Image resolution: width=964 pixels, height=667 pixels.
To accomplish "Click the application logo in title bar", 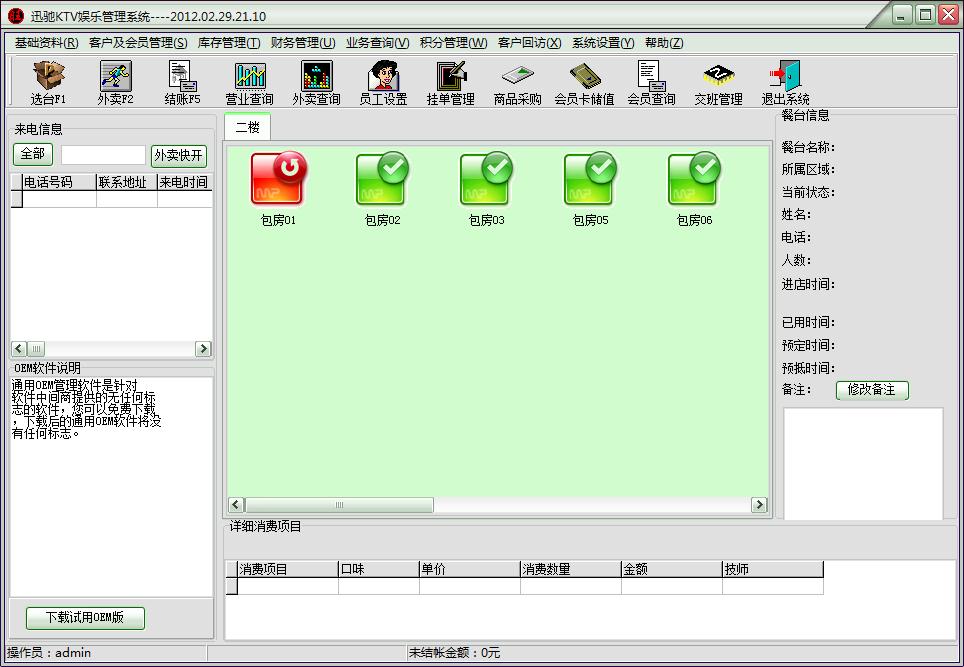I will (x=17, y=16).
